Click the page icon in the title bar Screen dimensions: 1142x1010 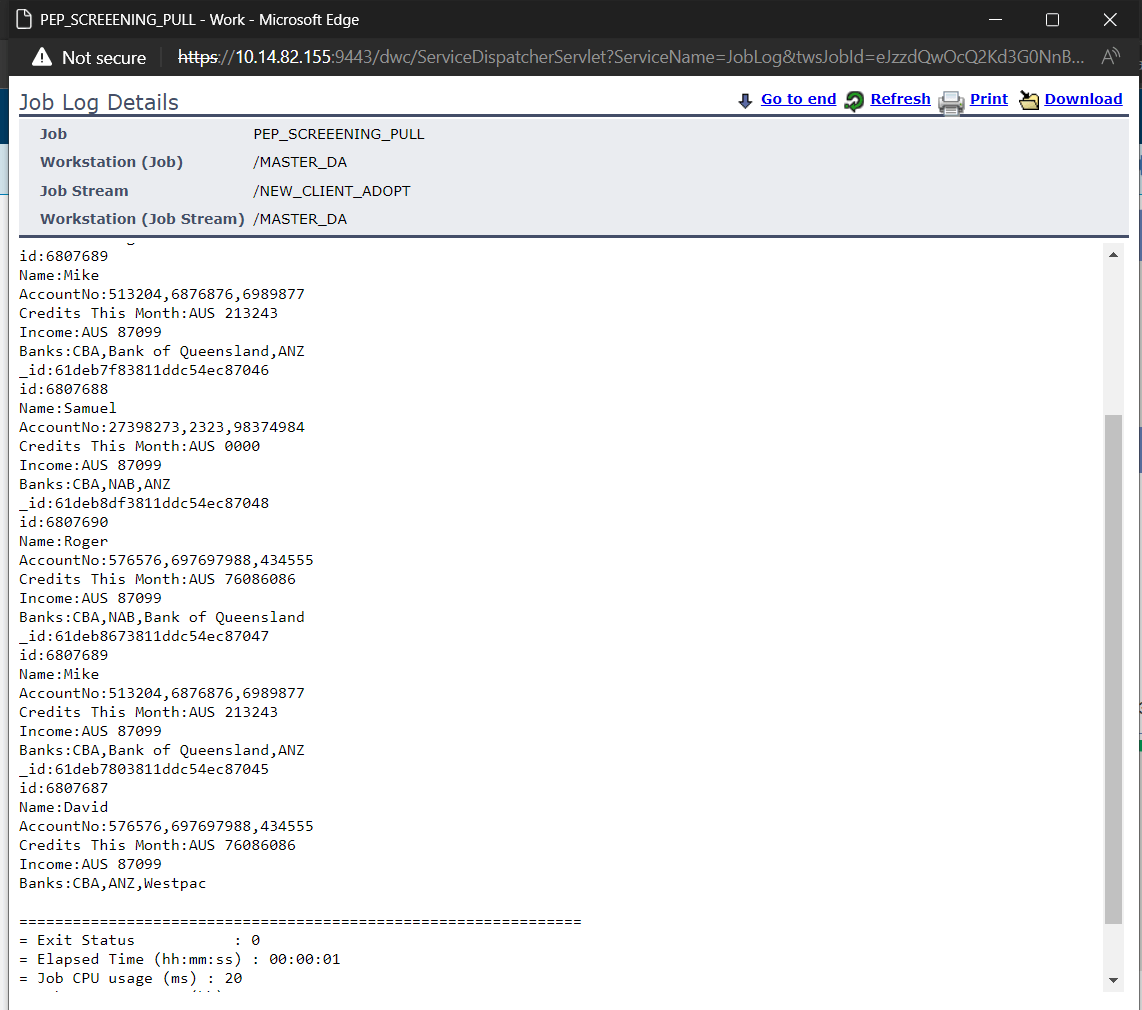tap(23, 20)
